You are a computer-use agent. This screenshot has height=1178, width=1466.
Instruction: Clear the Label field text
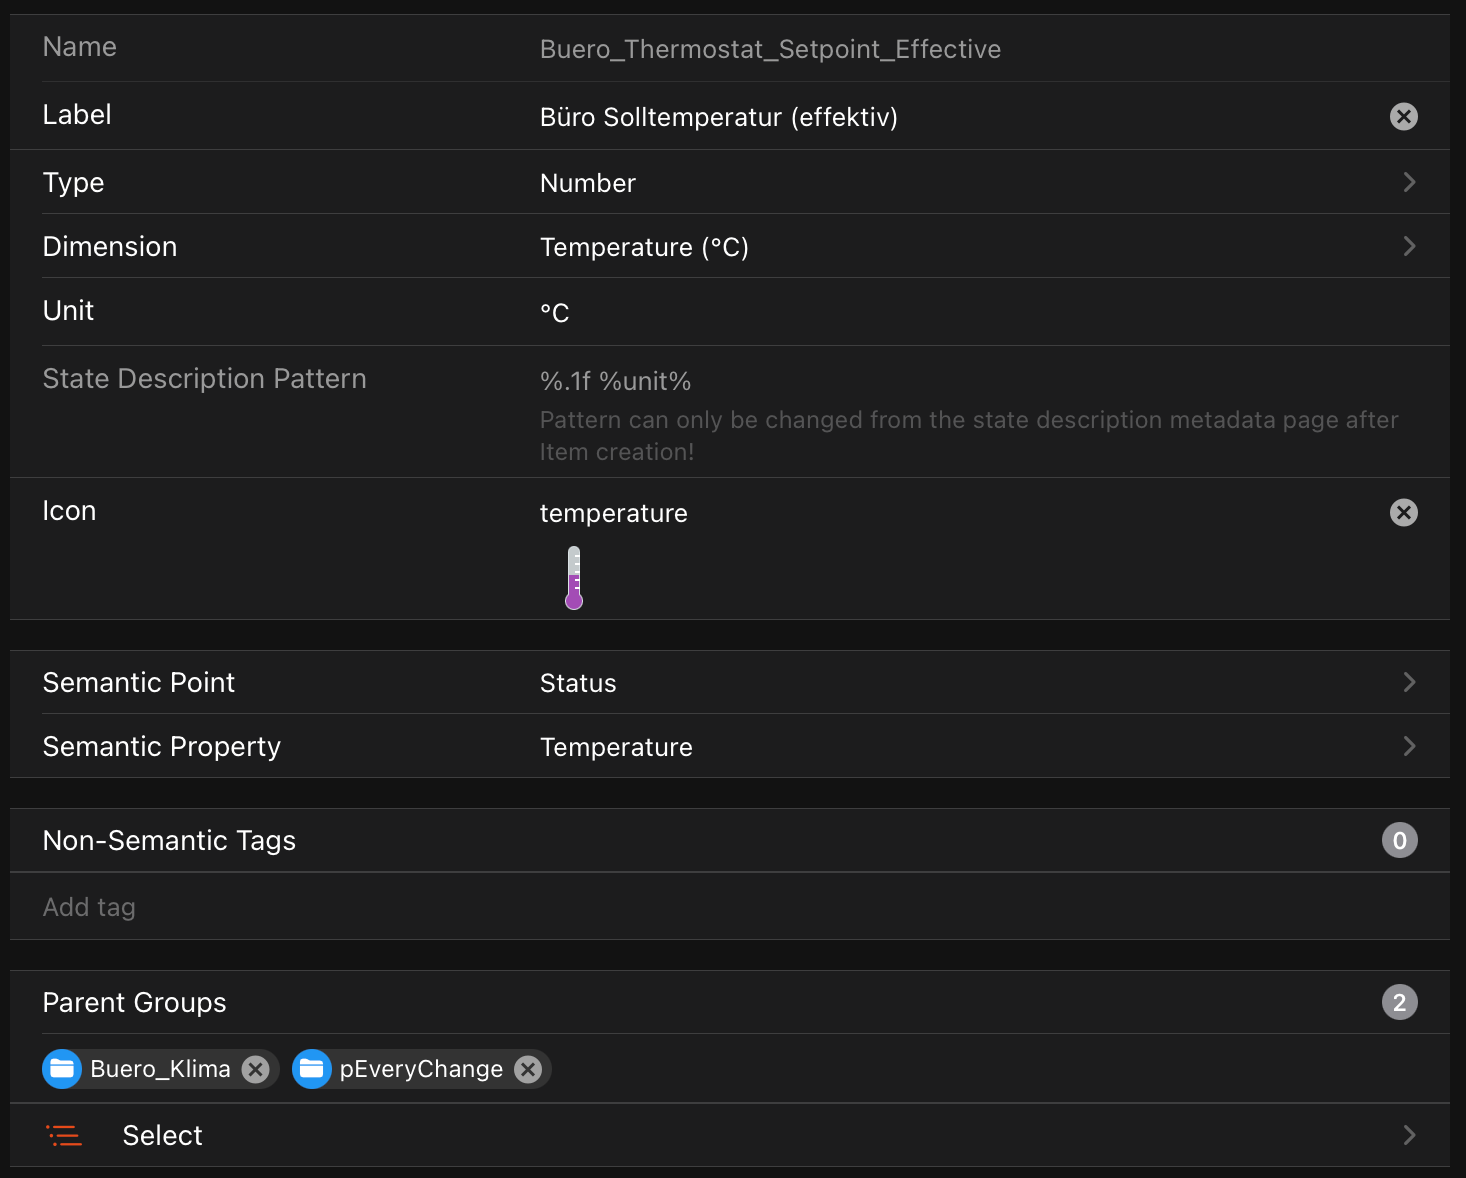click(1404, 117)
